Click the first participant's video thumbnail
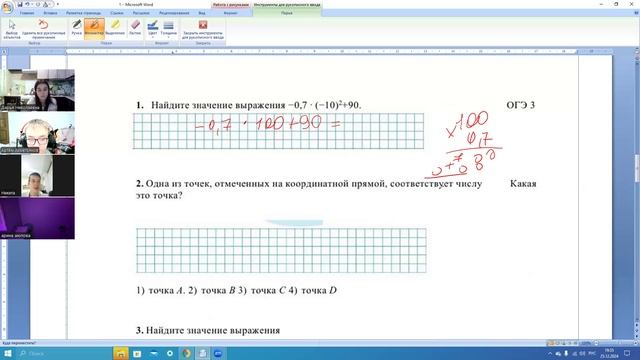Viewport: 640px width, 360px height. [37, 90]
